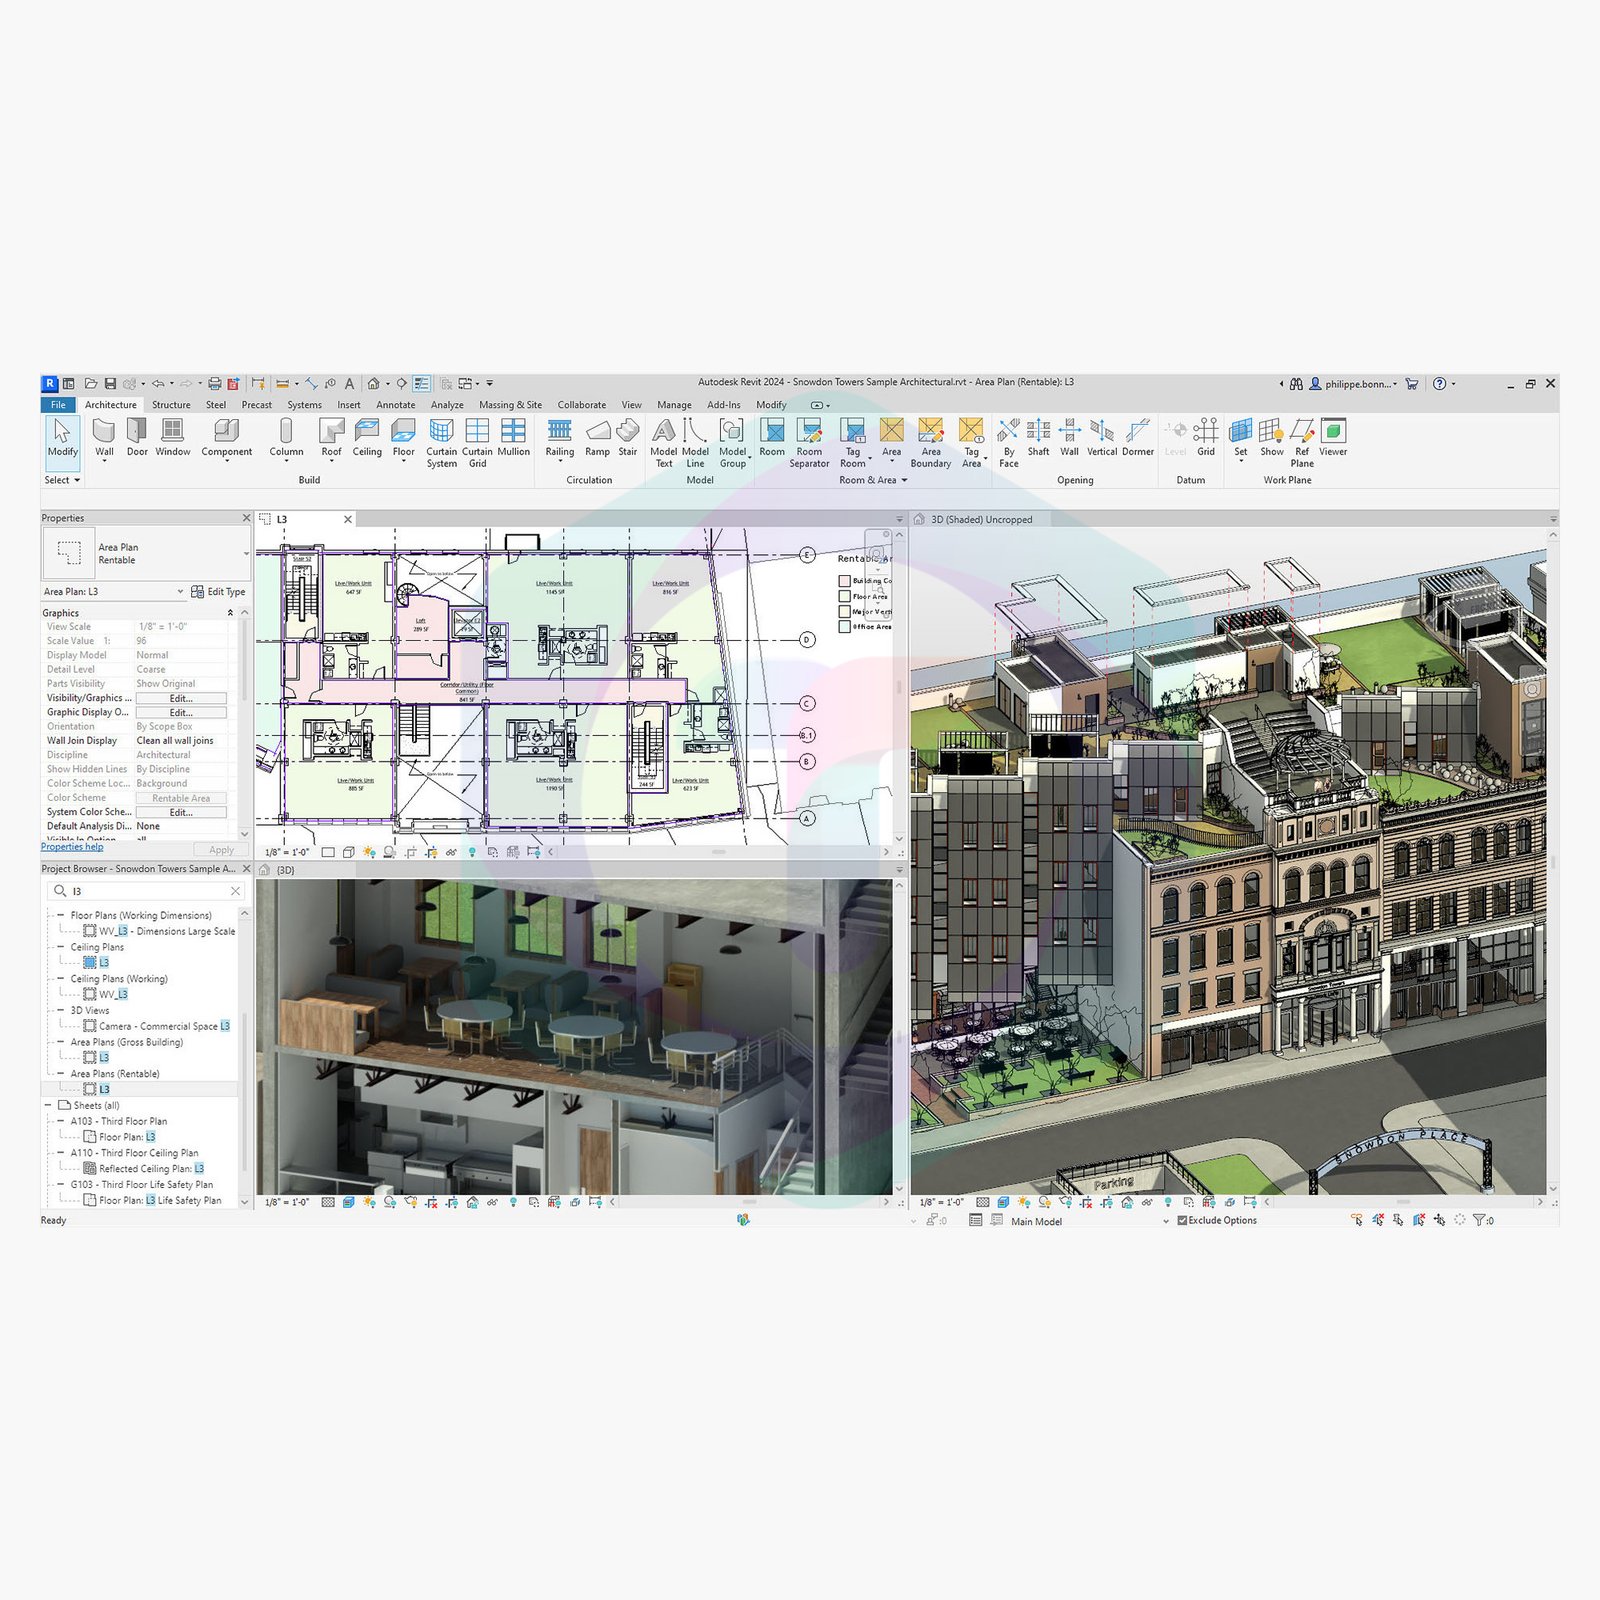Click the Model Line tool
1600x1600 pixels.
[x=695, y=443]
